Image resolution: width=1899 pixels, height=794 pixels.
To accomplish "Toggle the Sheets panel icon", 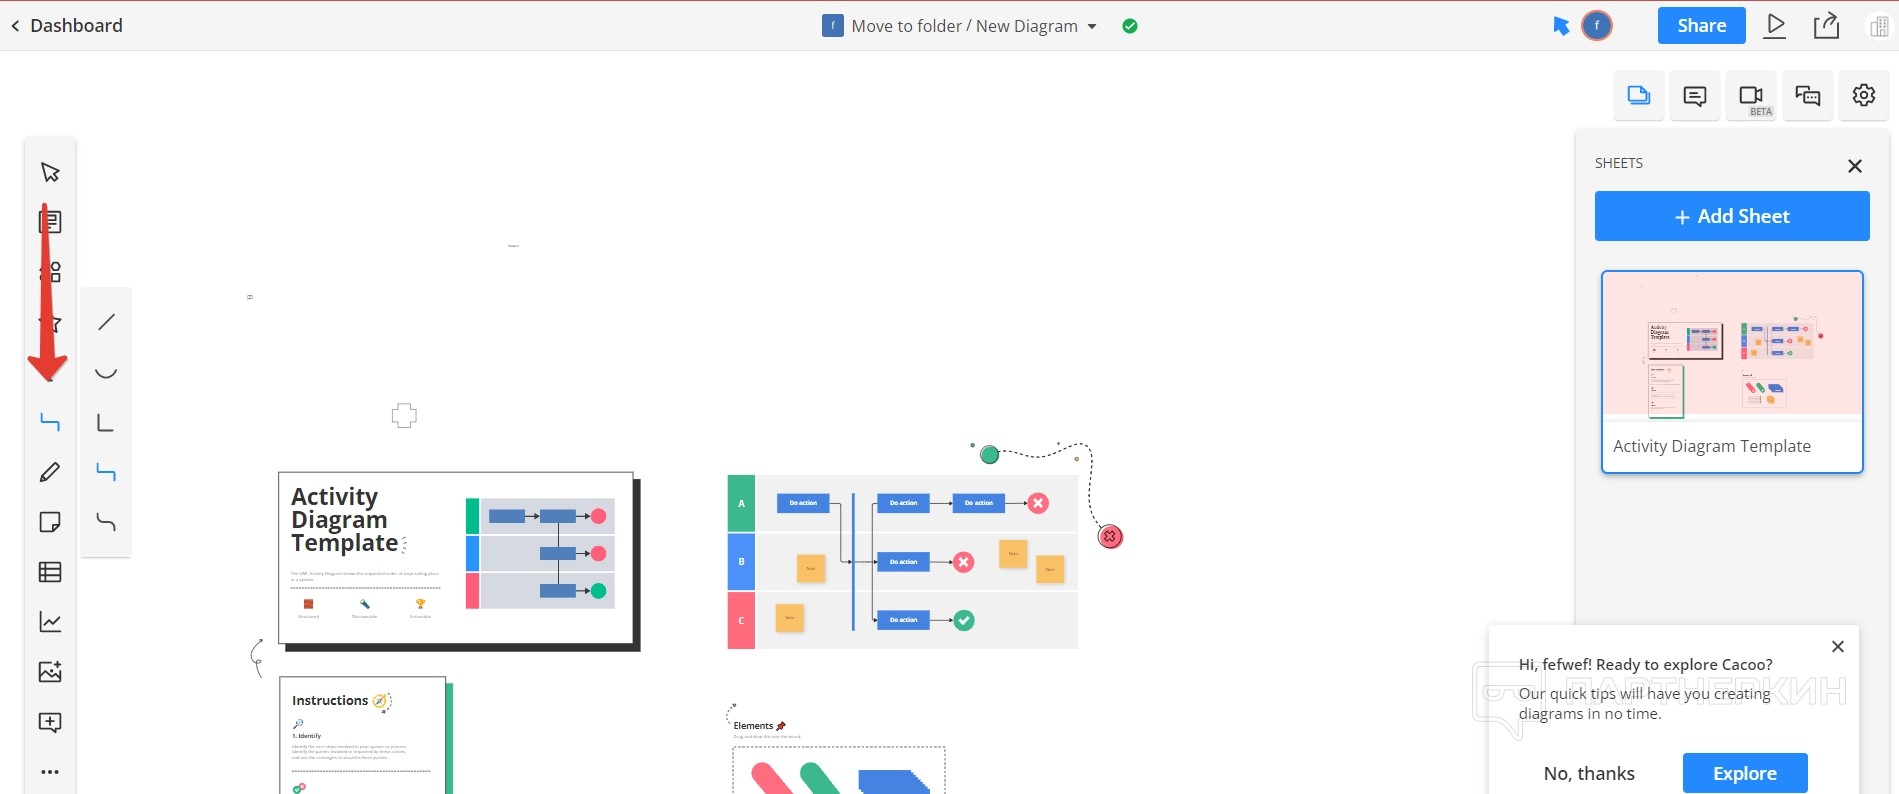I will 1639,96.
